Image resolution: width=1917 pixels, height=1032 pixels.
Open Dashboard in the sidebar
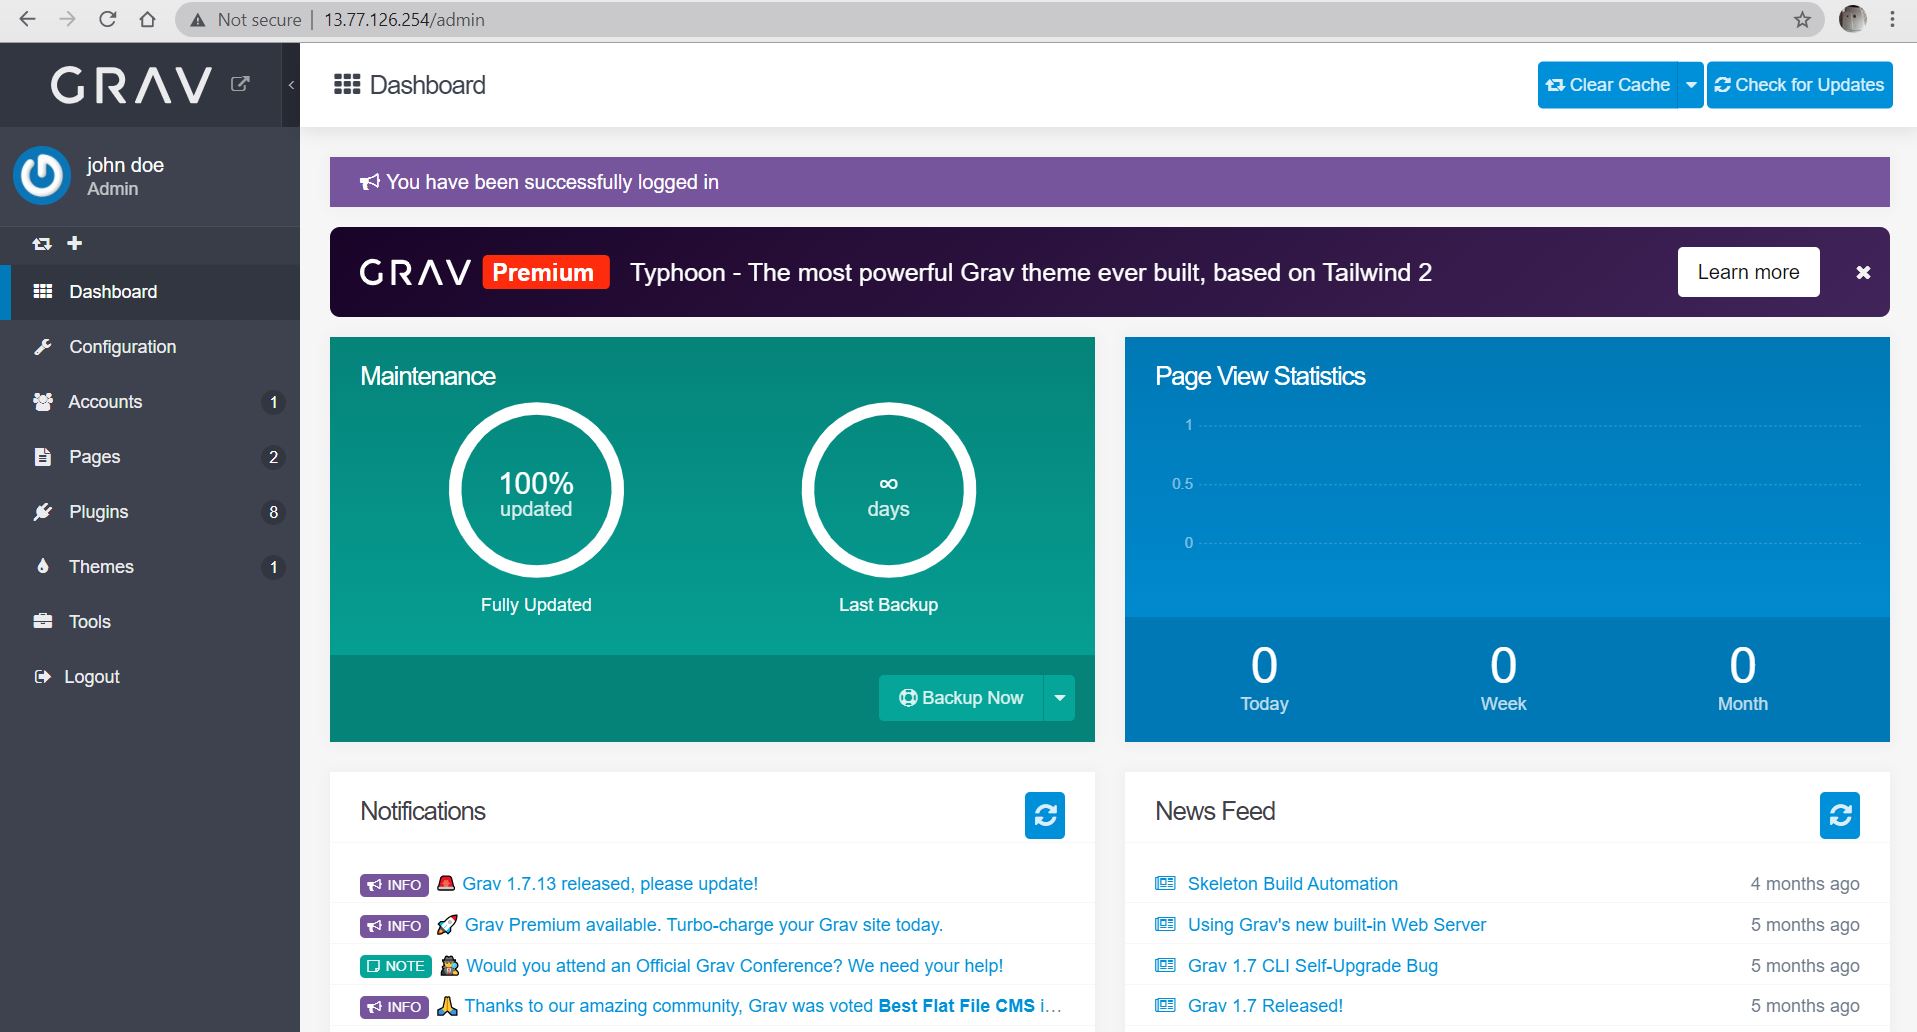click(x=150, y=292)
